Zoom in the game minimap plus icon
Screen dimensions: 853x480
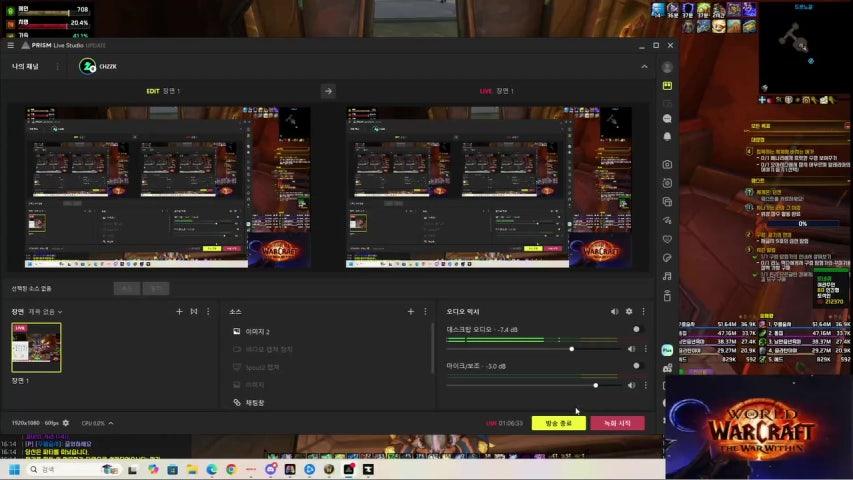click(x=762, y=100)
